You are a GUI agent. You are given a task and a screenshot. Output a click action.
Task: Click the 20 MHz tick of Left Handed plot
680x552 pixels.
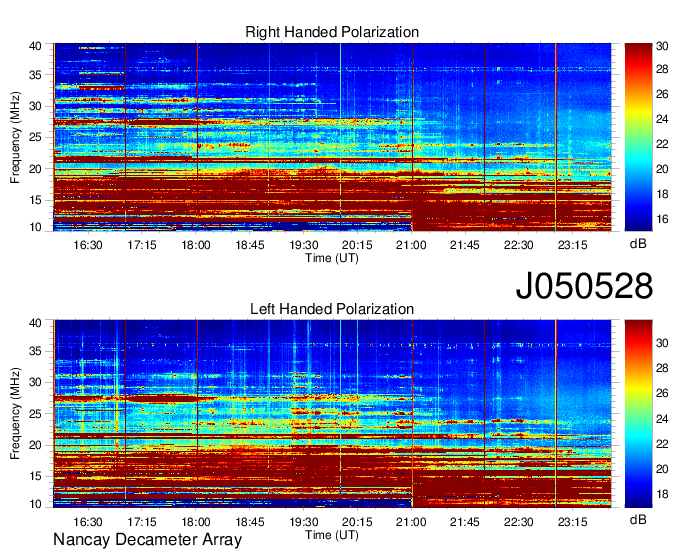coord(35,445)
